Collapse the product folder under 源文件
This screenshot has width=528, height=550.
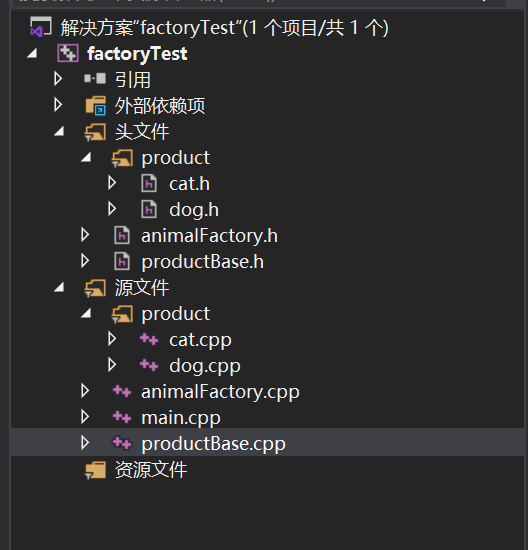coord(86,313)
